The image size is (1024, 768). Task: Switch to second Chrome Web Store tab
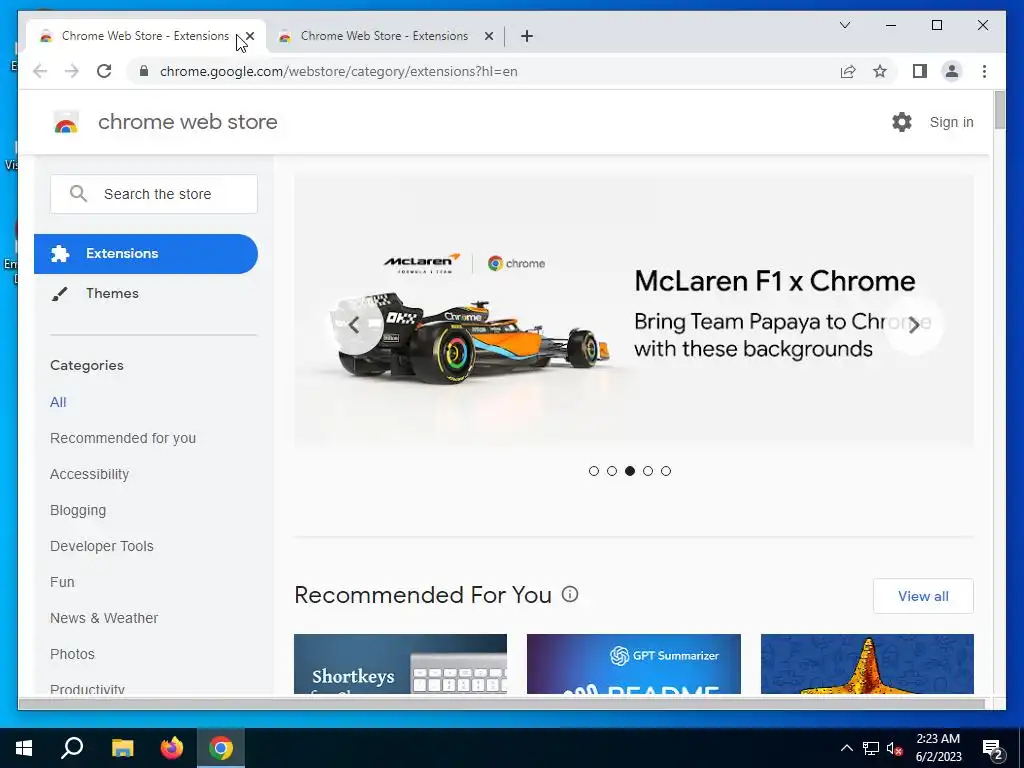(383, 36)
